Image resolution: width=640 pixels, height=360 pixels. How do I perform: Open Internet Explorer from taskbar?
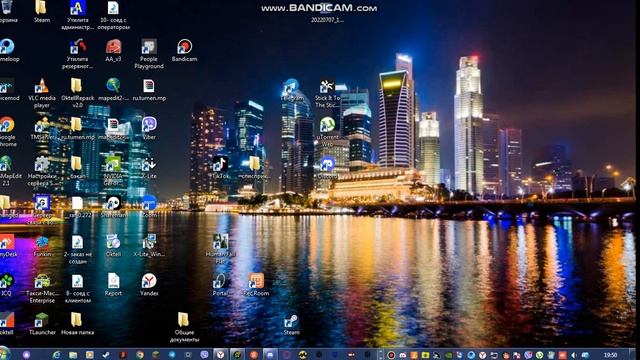point(56,355)
